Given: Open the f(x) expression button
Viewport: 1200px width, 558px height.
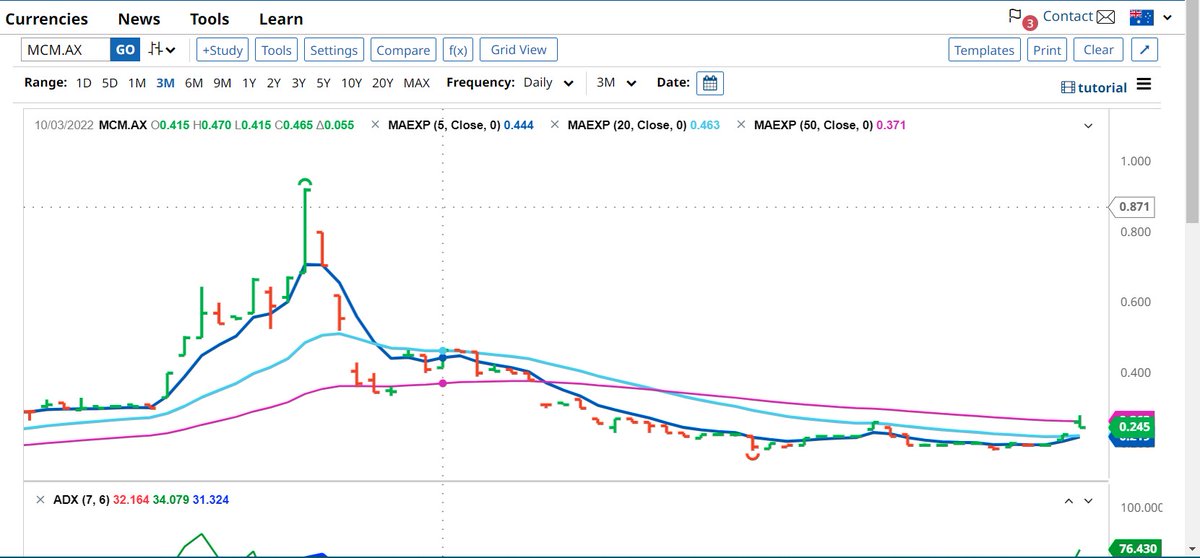Looking at the screenshot, I should [x=458, y=50].
